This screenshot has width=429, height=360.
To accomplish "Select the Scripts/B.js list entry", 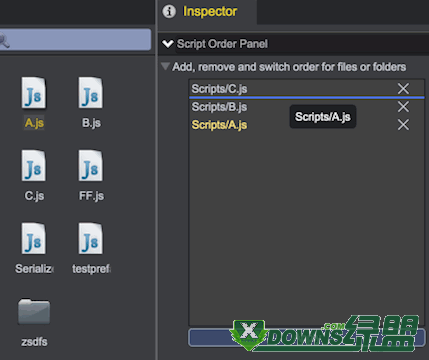I will click(306, 107).
